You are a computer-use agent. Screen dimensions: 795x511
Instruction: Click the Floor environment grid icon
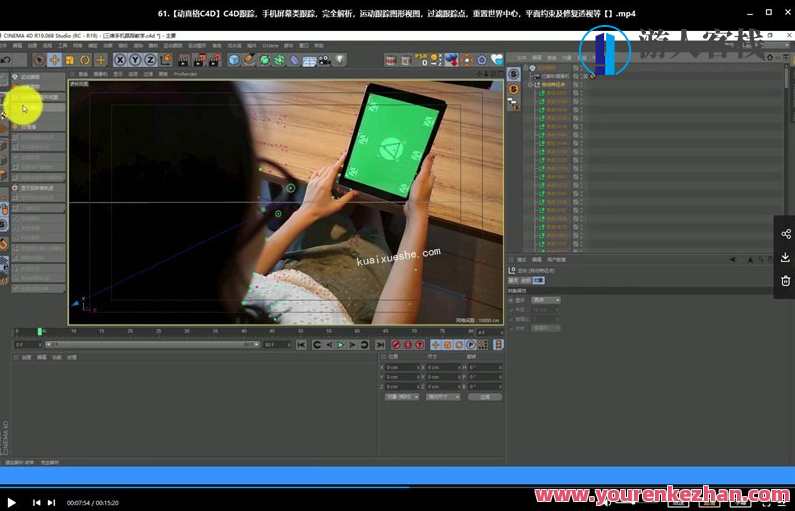pyautogui.click(x=309, y=61)
